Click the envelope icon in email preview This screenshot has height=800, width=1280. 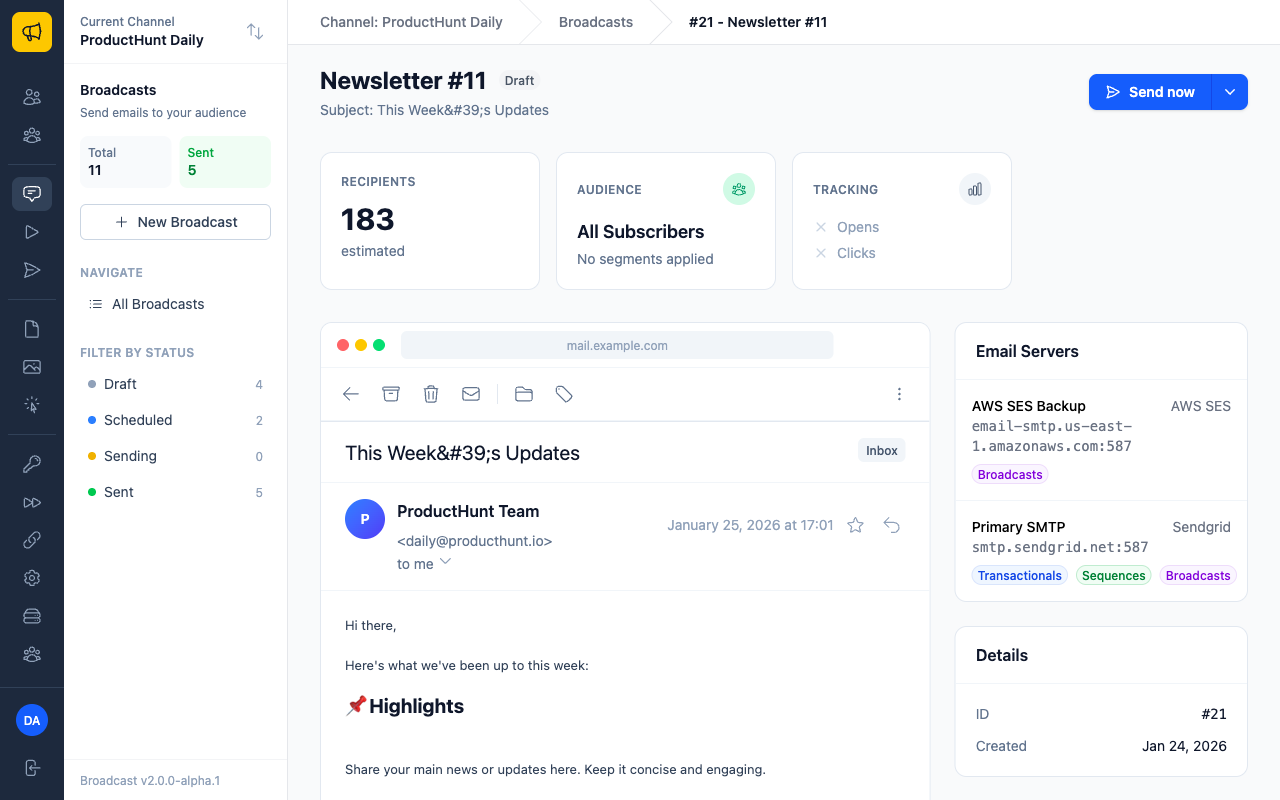tap(471, 394)
